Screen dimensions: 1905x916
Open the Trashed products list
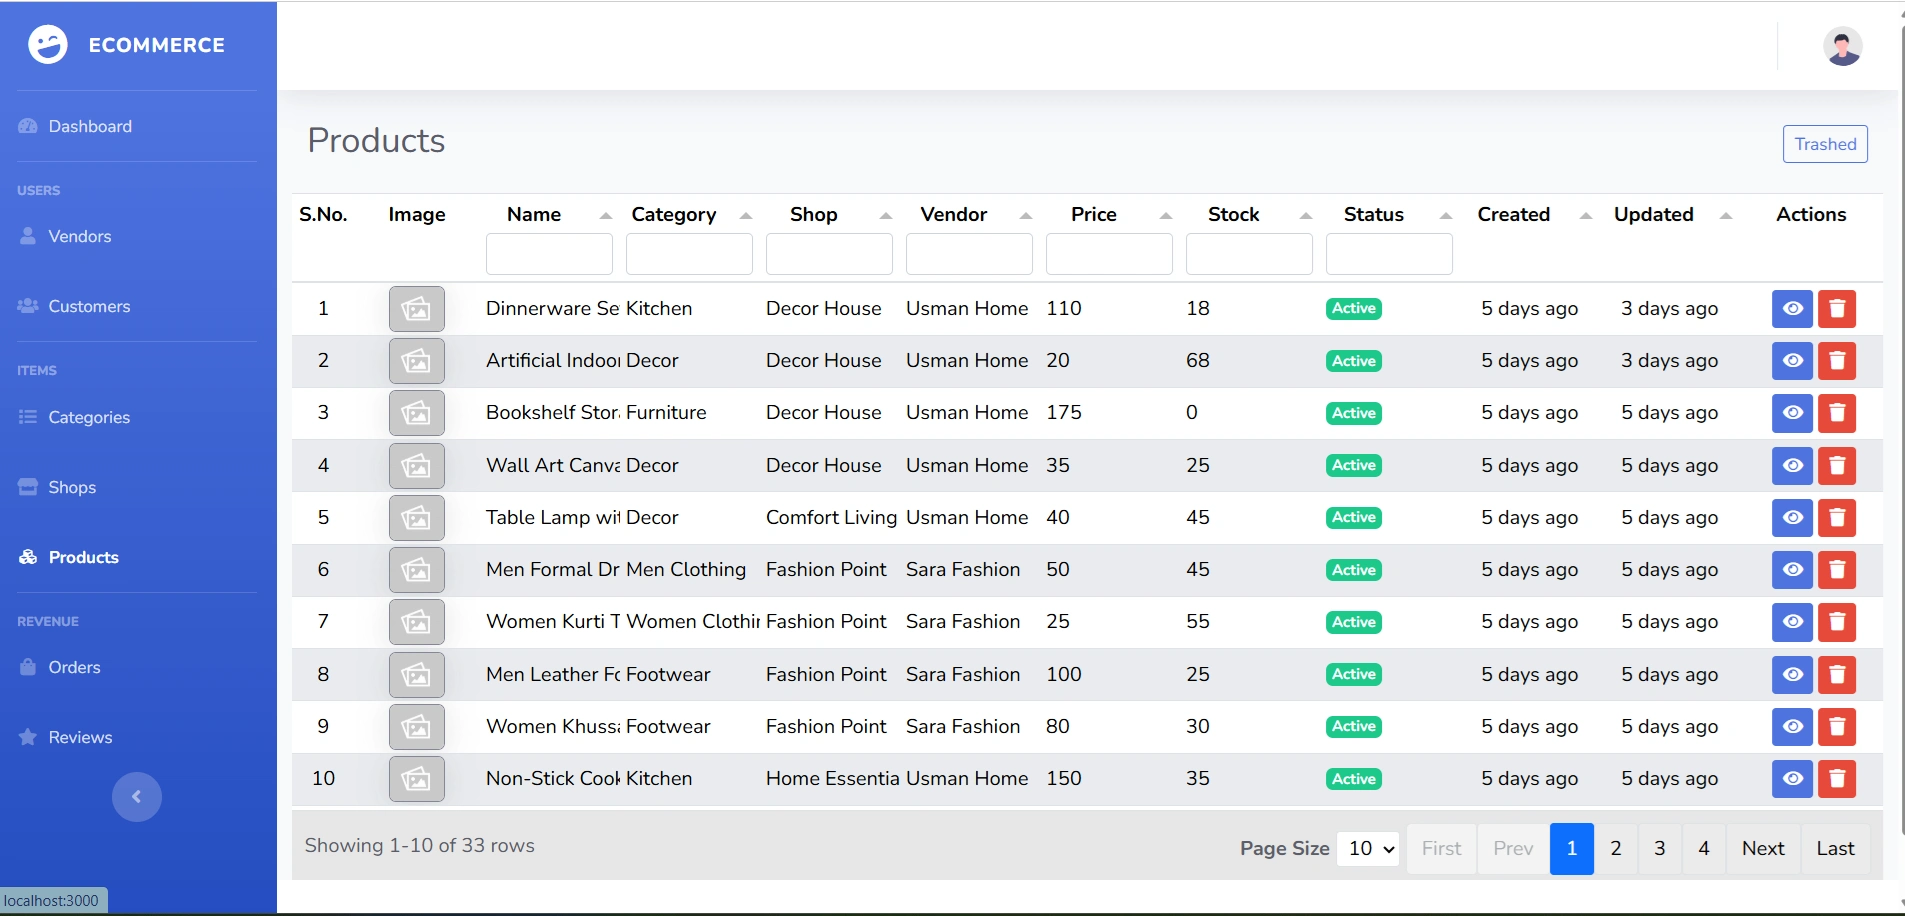(x=1824, y=144)
